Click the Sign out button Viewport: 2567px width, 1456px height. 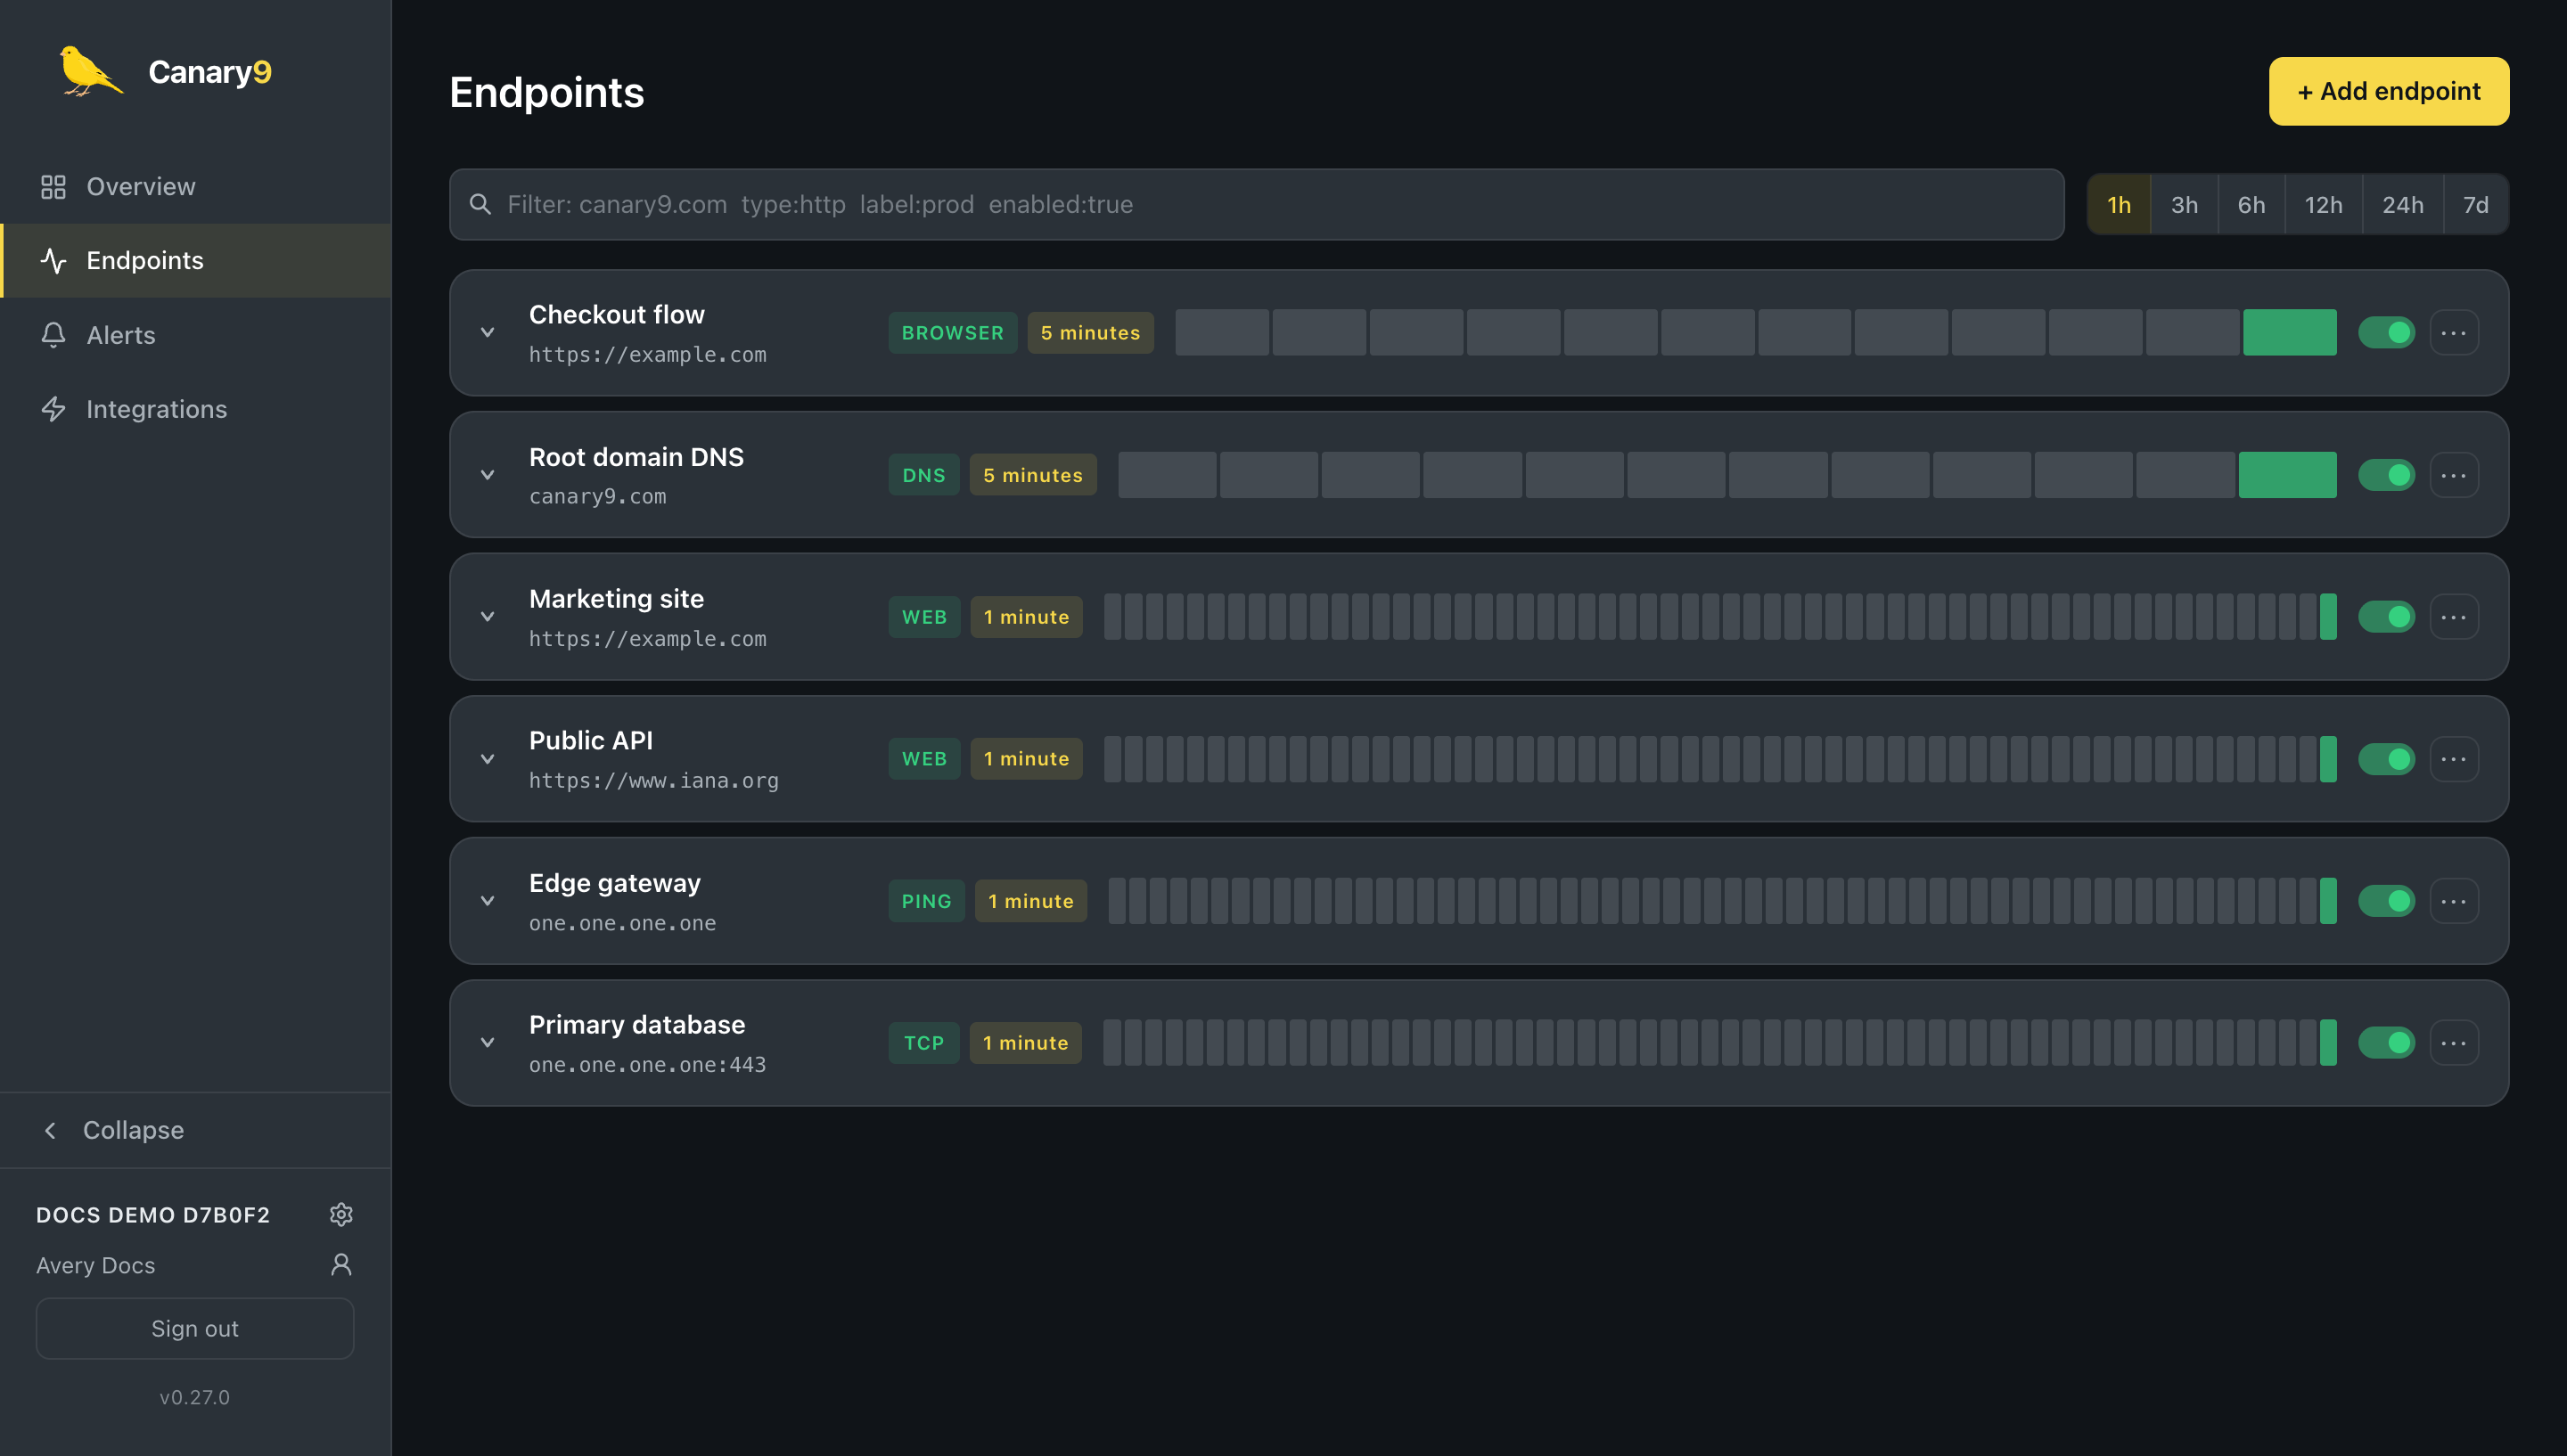[x=195, y=1328]
